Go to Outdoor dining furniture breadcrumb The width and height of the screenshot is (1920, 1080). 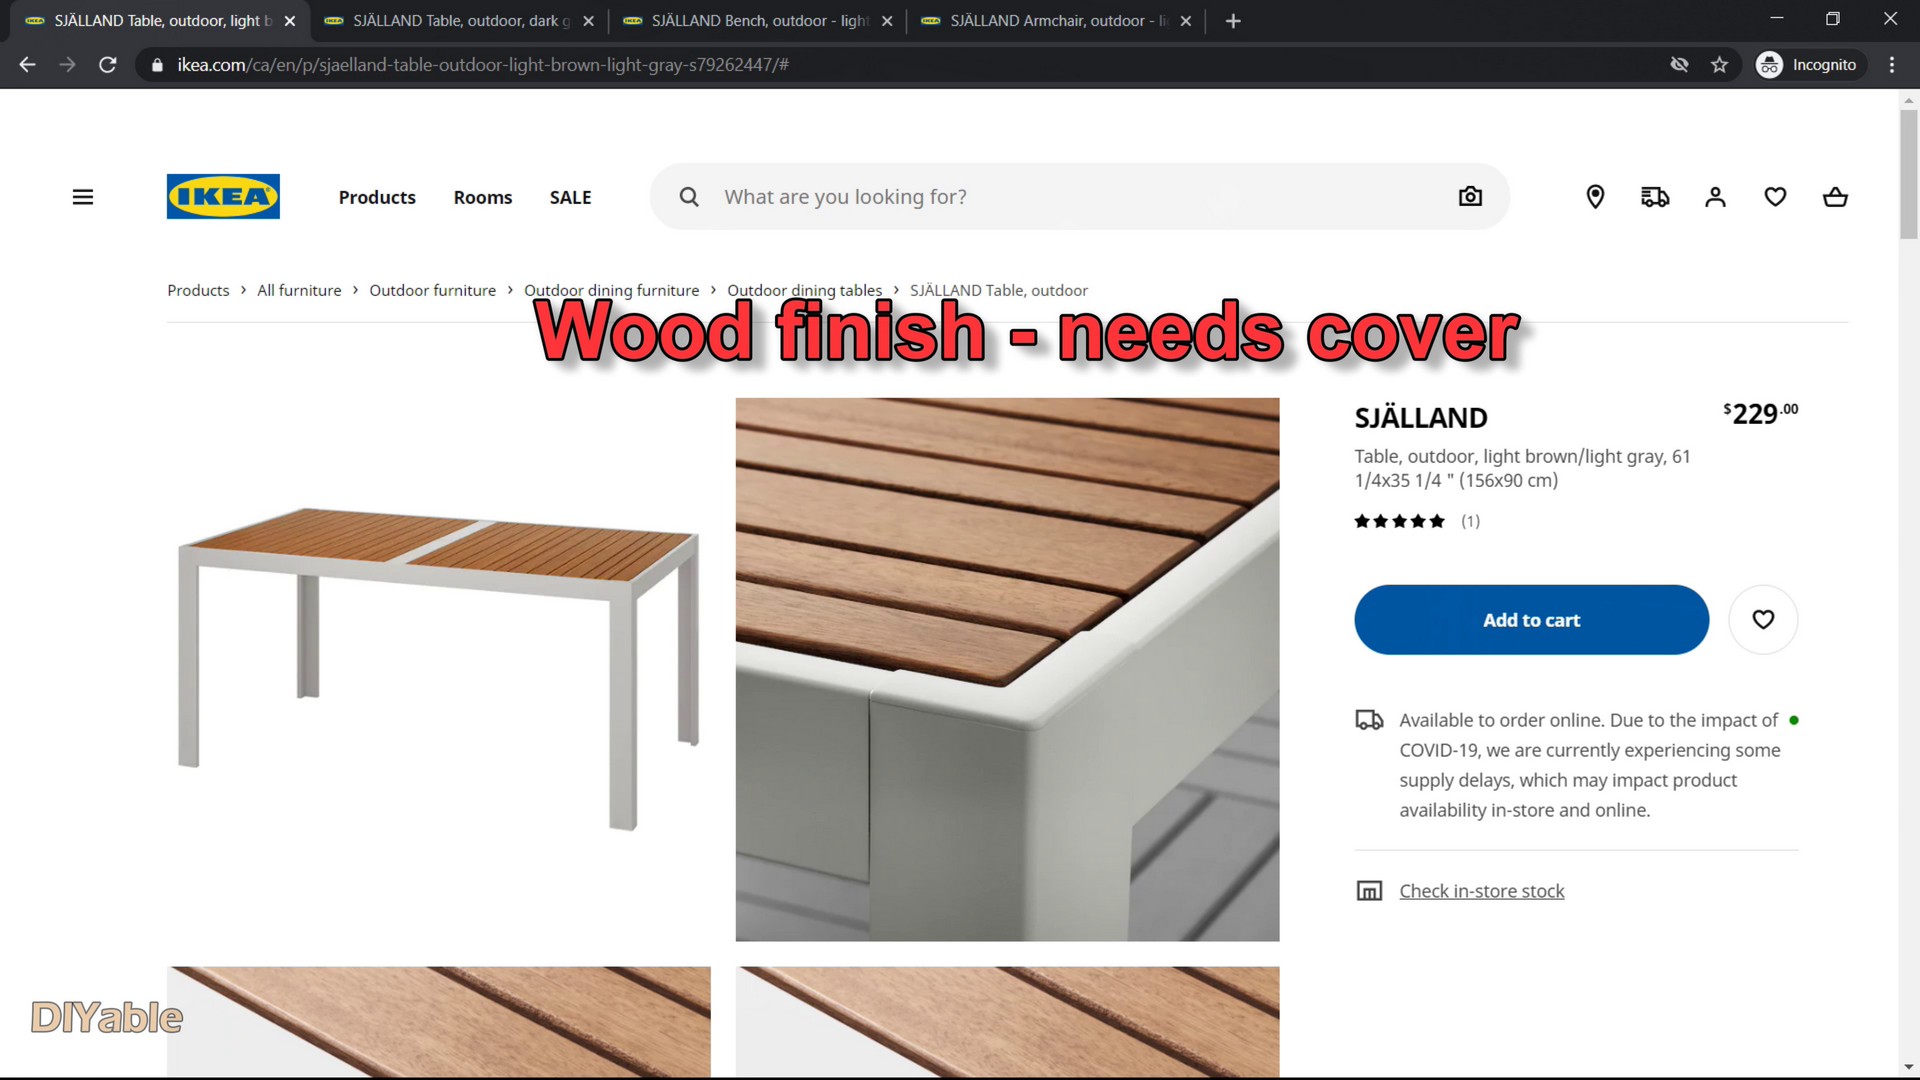611,291
